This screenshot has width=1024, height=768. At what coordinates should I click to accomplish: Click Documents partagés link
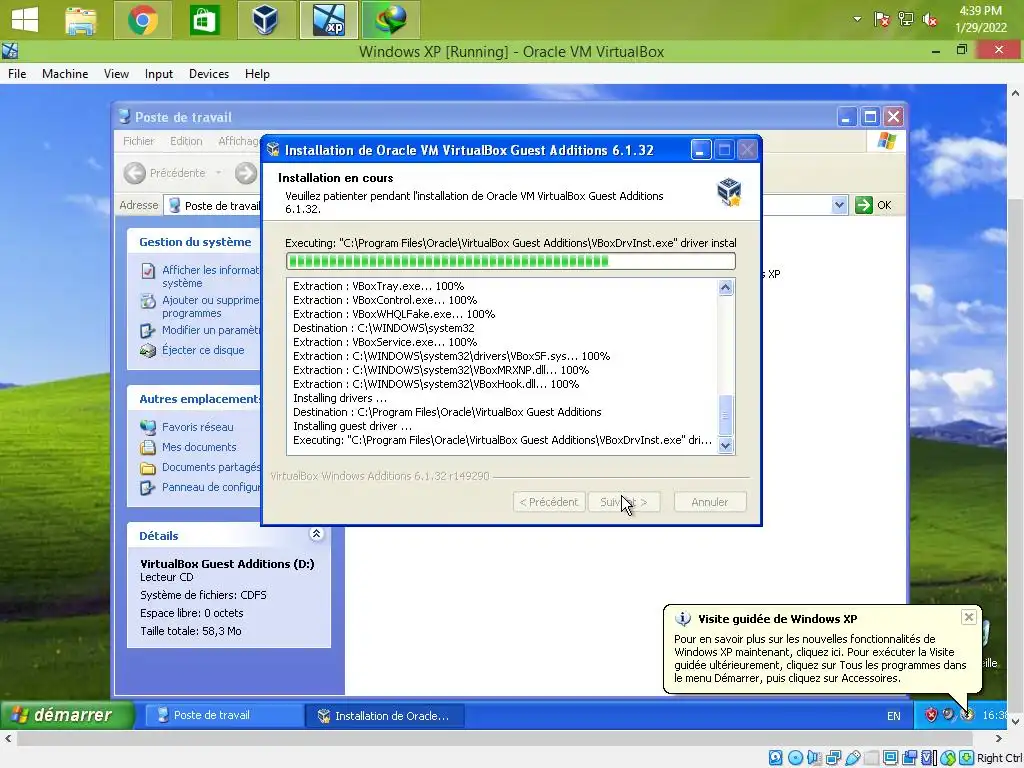pos(211,467)
